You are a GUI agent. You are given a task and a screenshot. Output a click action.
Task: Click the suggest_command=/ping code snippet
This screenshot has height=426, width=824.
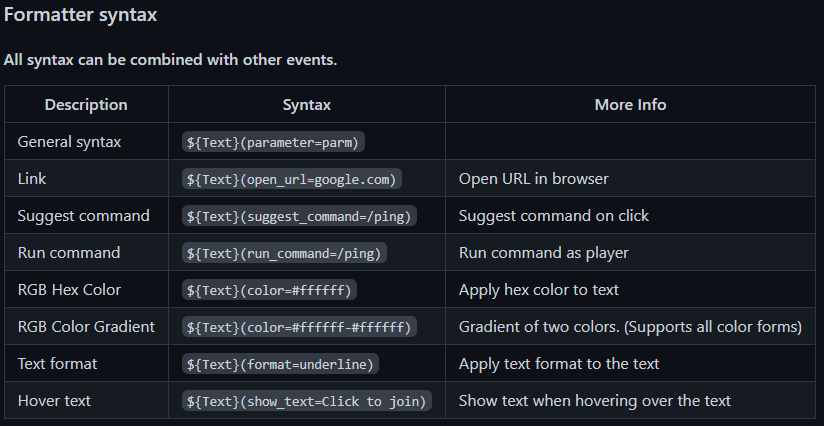pyautogui.click(x=299, y=216)
